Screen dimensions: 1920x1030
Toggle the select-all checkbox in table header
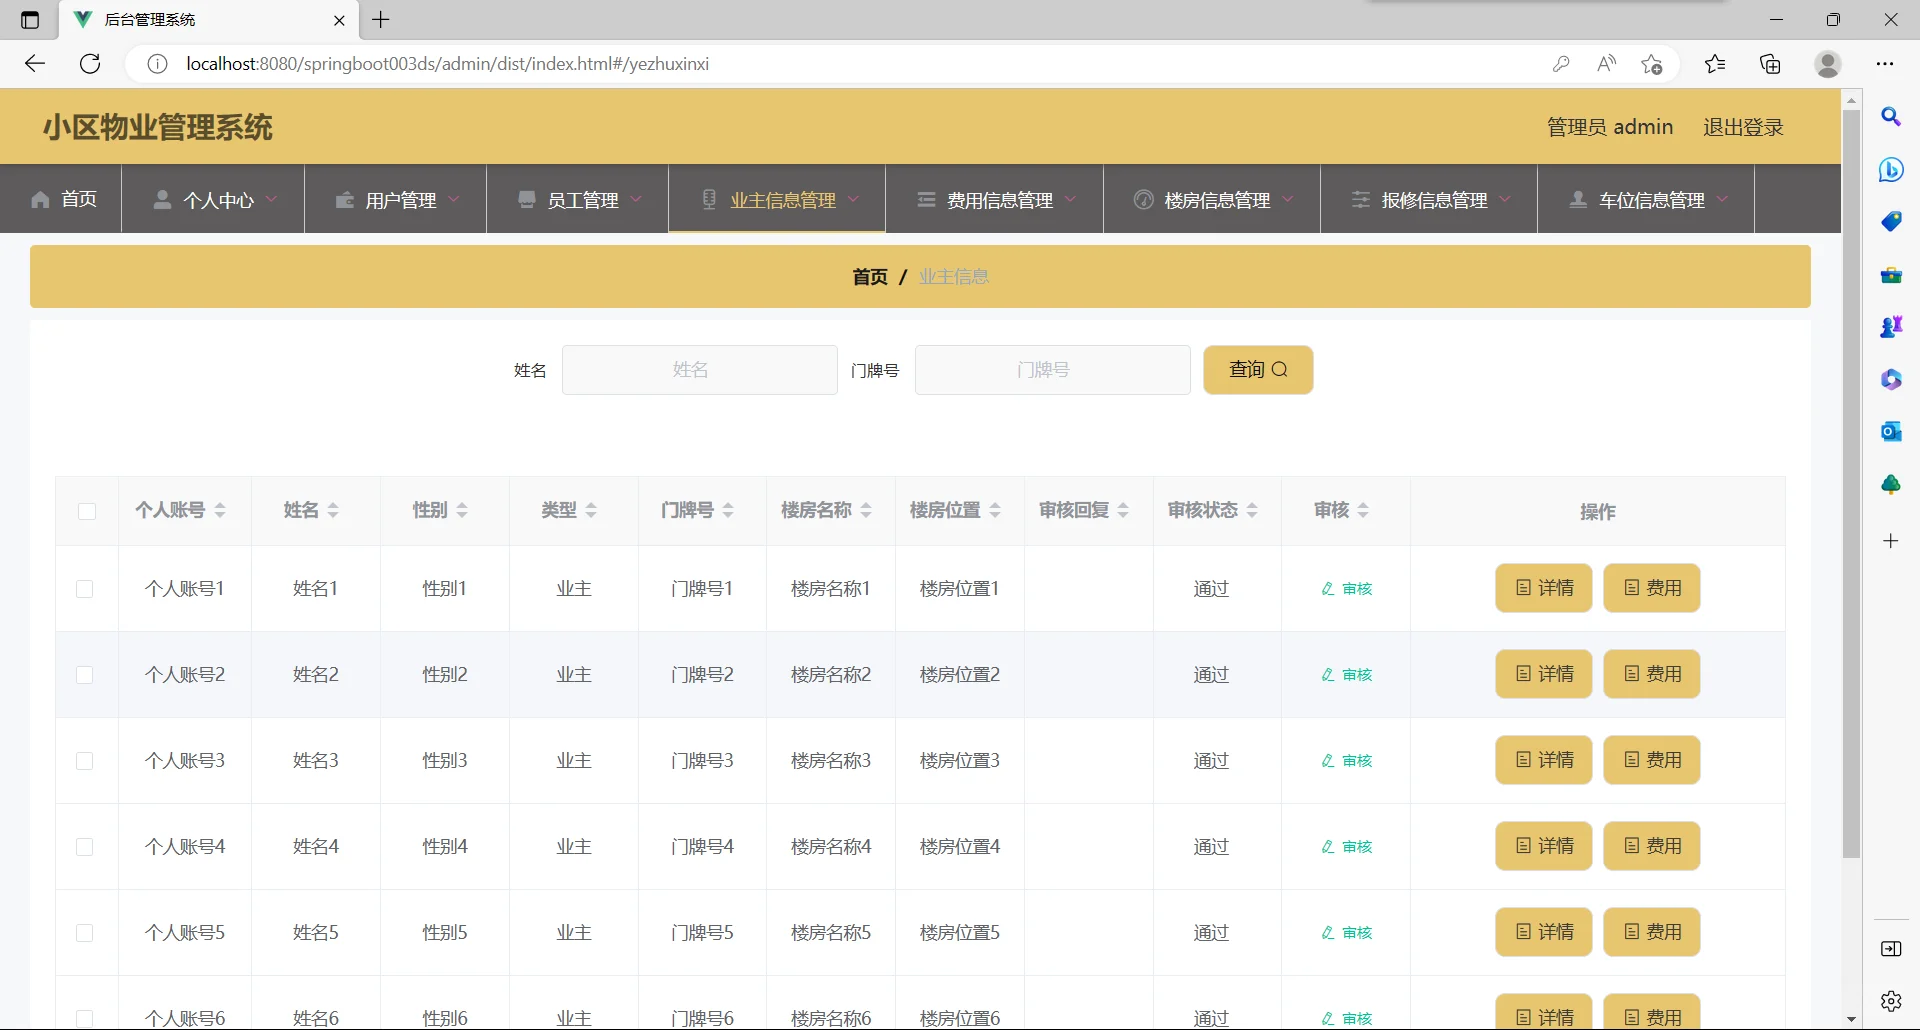pyautogui.click(x=86, y=511)
